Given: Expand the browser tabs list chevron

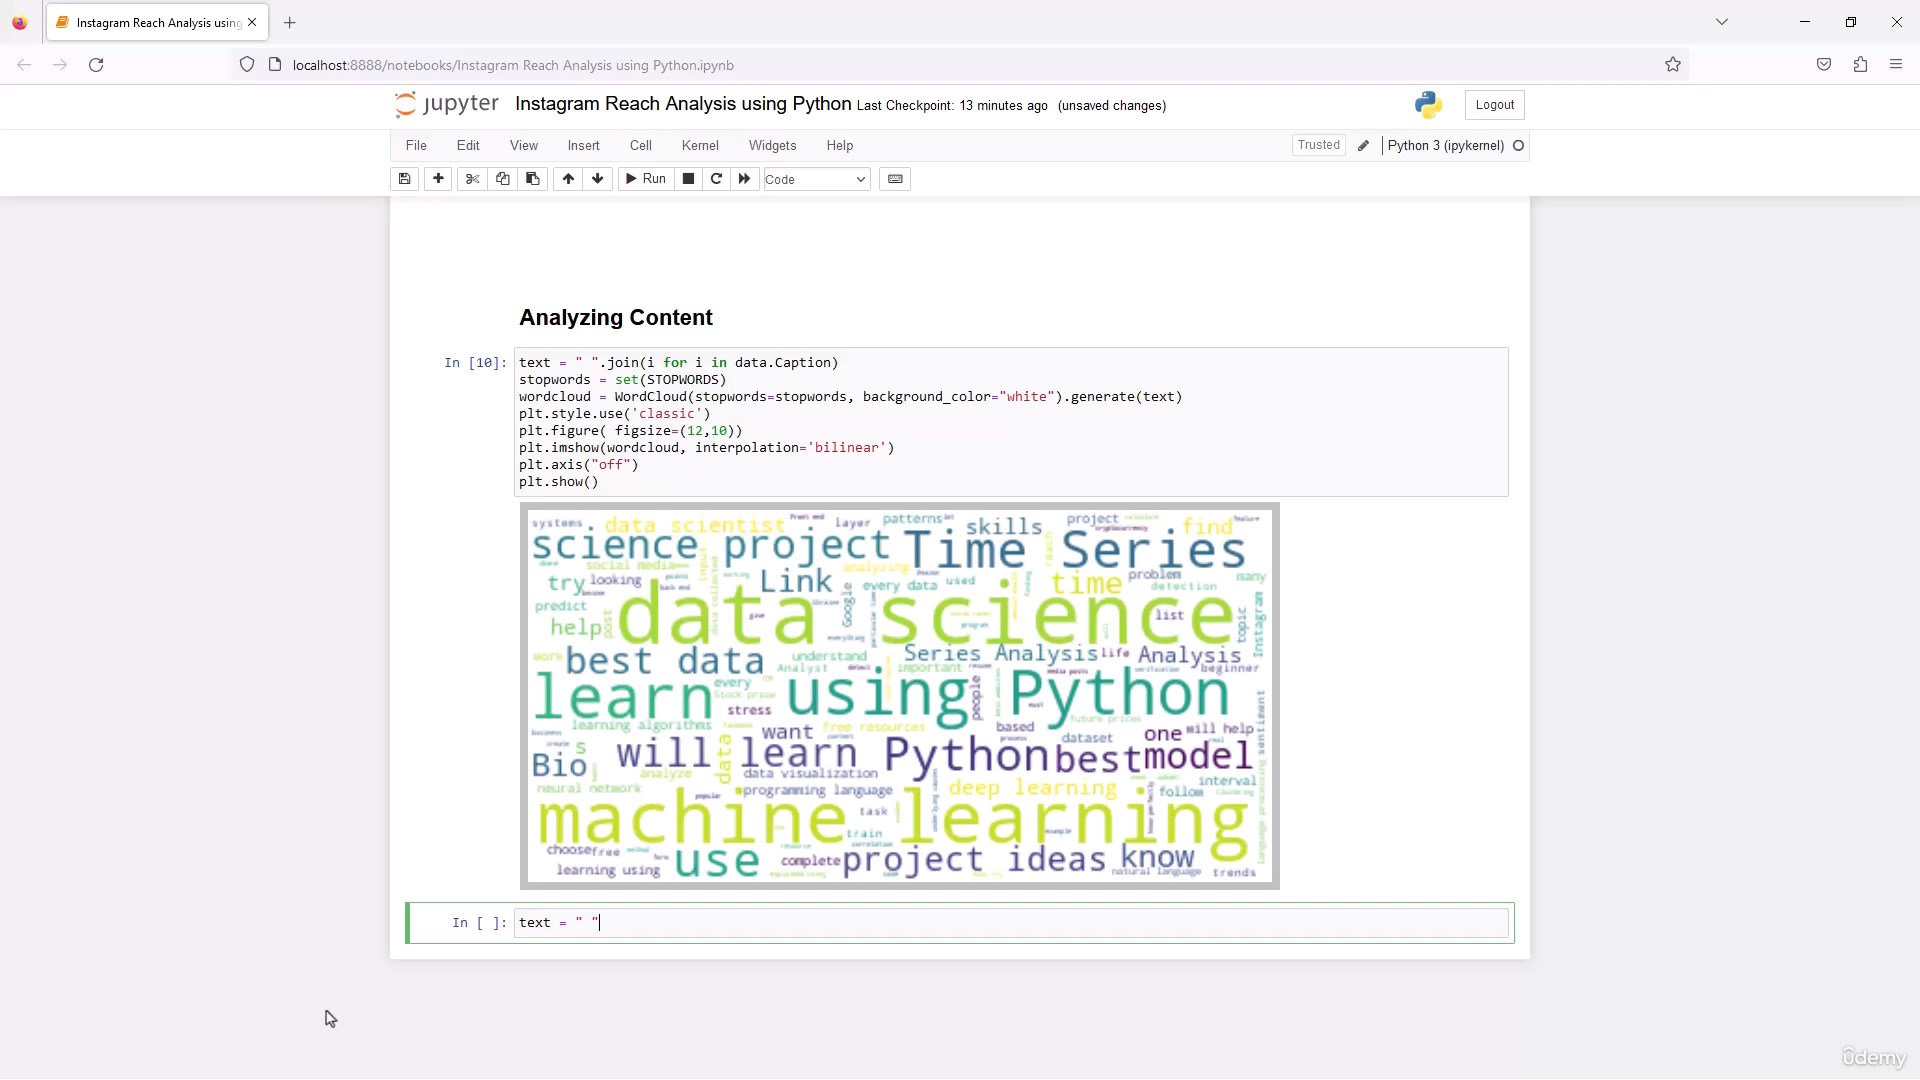Looking at the screenshot, I should coord(1722,22).
